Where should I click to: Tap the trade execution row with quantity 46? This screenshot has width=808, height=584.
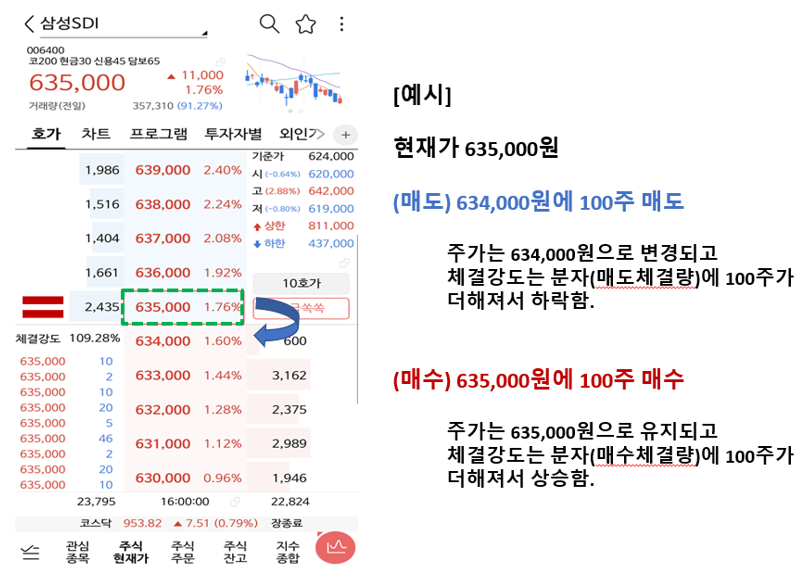click(x=66, y=439)
